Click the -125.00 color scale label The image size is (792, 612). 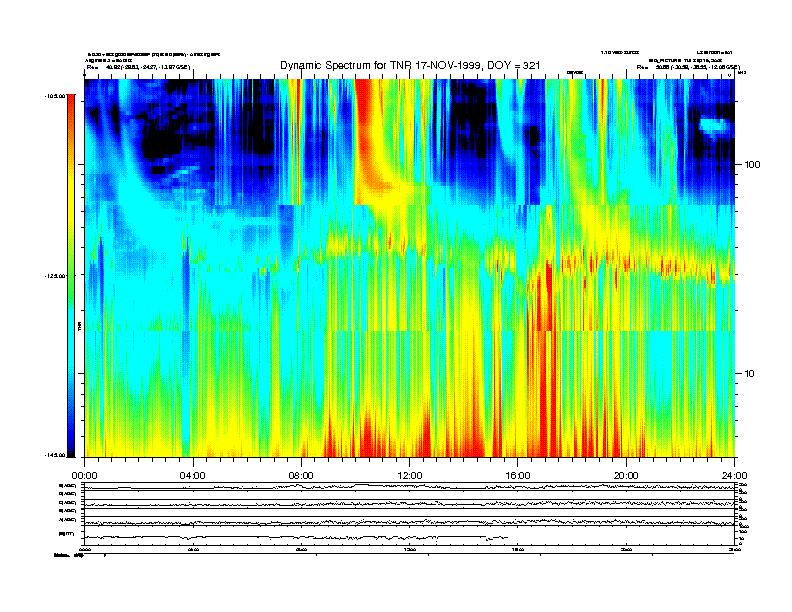click(x=55, y=276)
